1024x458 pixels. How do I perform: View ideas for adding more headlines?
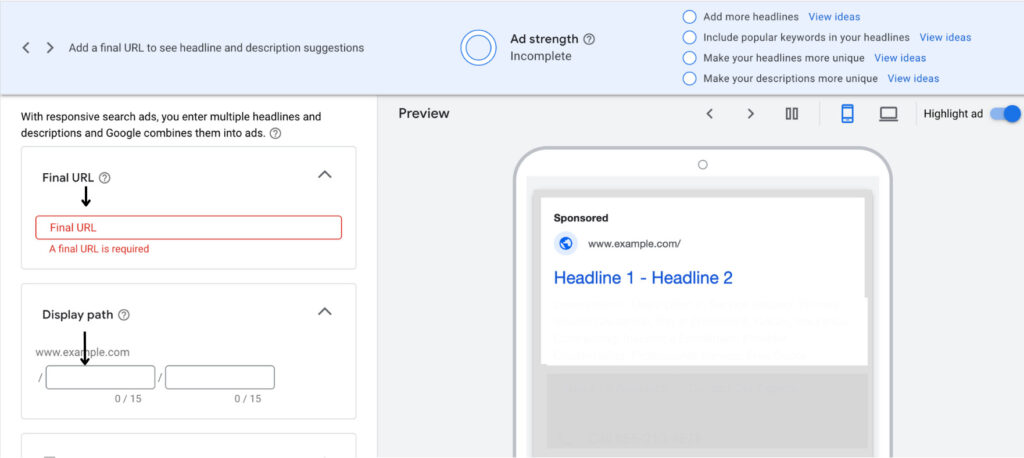(x=834, y=17)
